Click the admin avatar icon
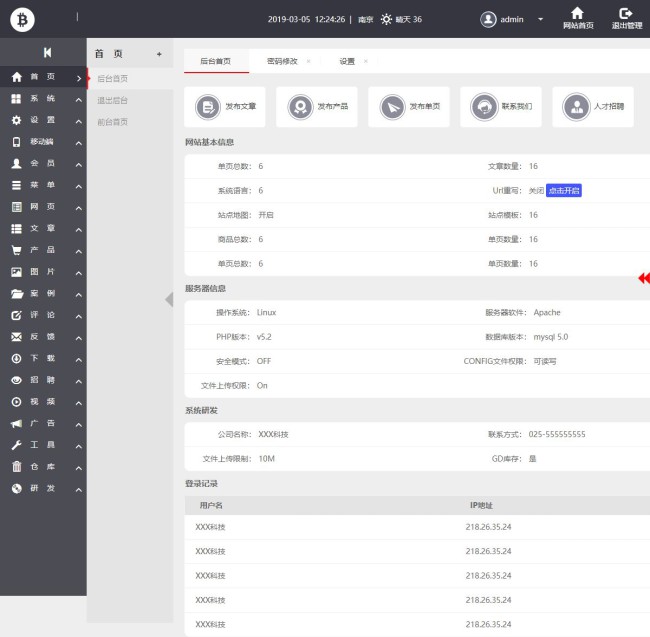The width and height of the screenshot is (650, 637). point(488,19)
